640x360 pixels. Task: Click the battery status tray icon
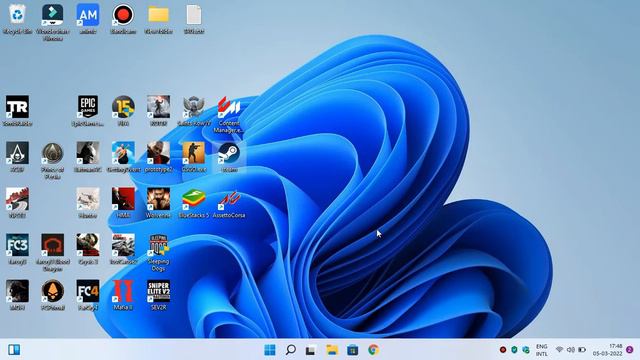[x=582, y=350]
